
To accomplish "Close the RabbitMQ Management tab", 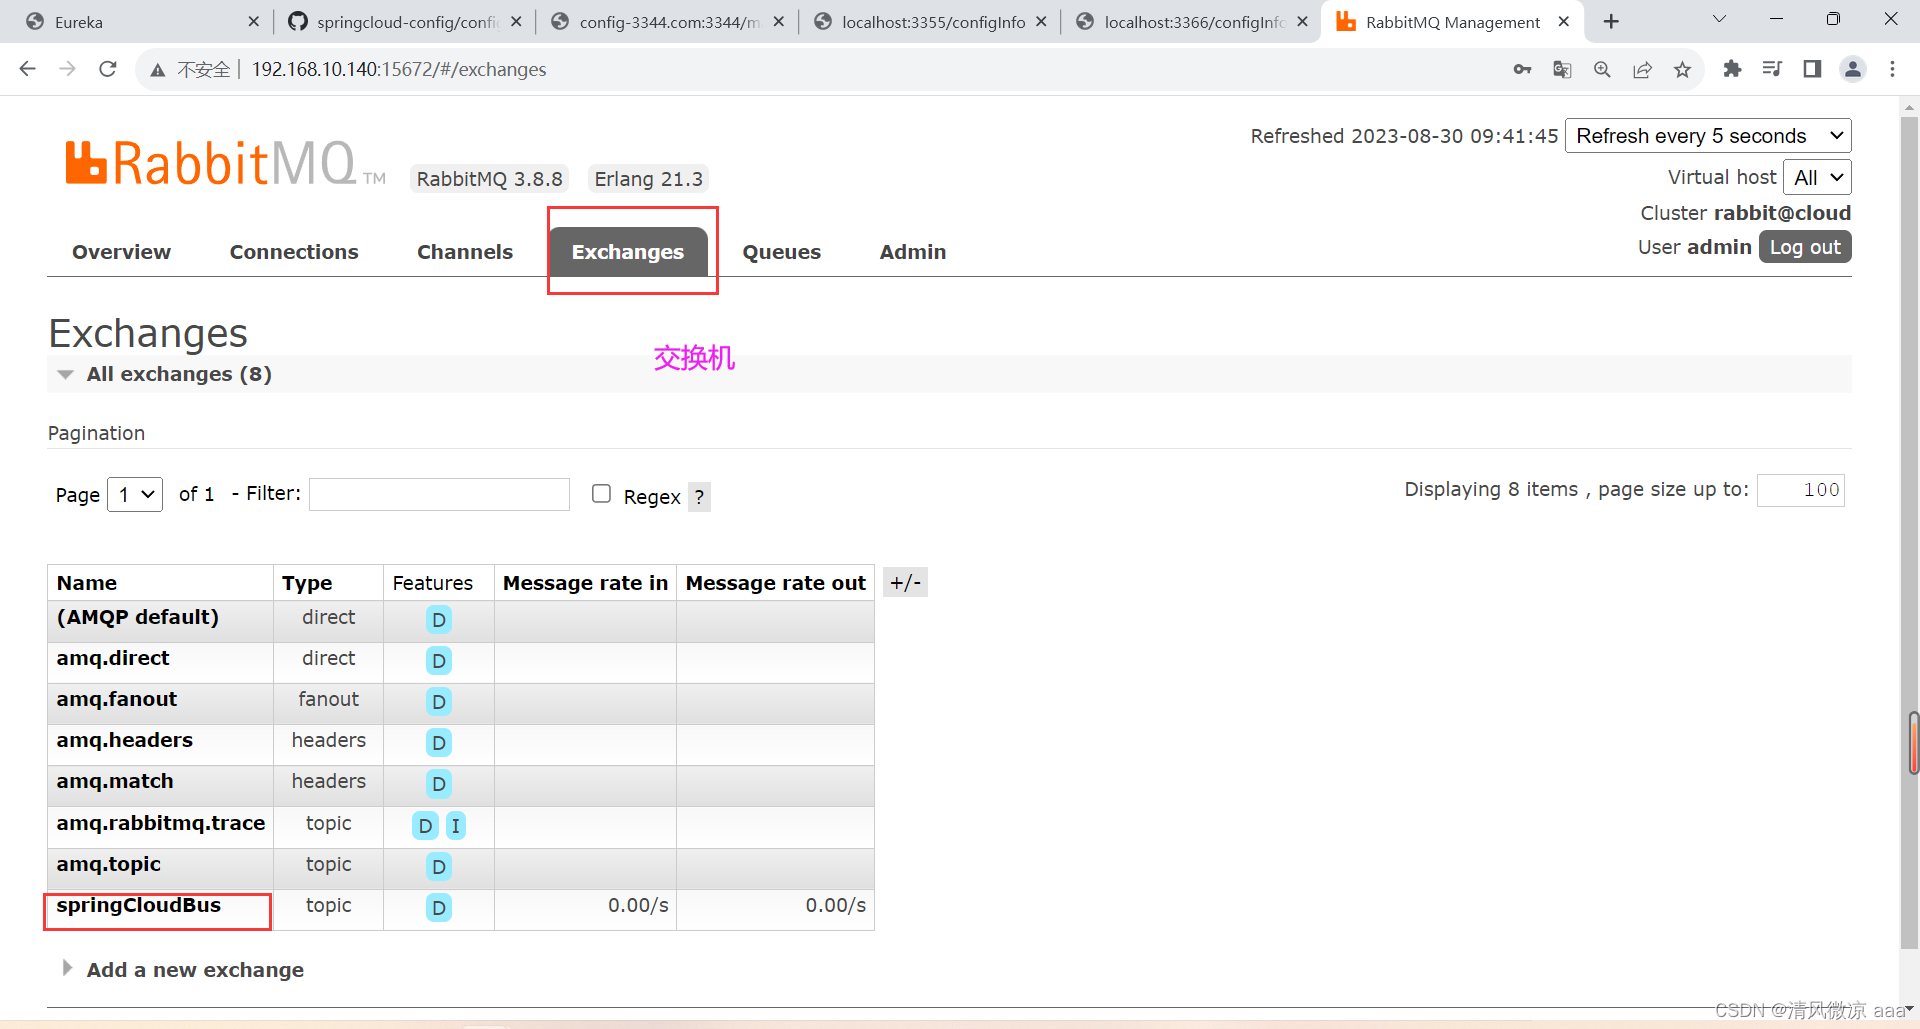I will click(x=1564, y=21).
